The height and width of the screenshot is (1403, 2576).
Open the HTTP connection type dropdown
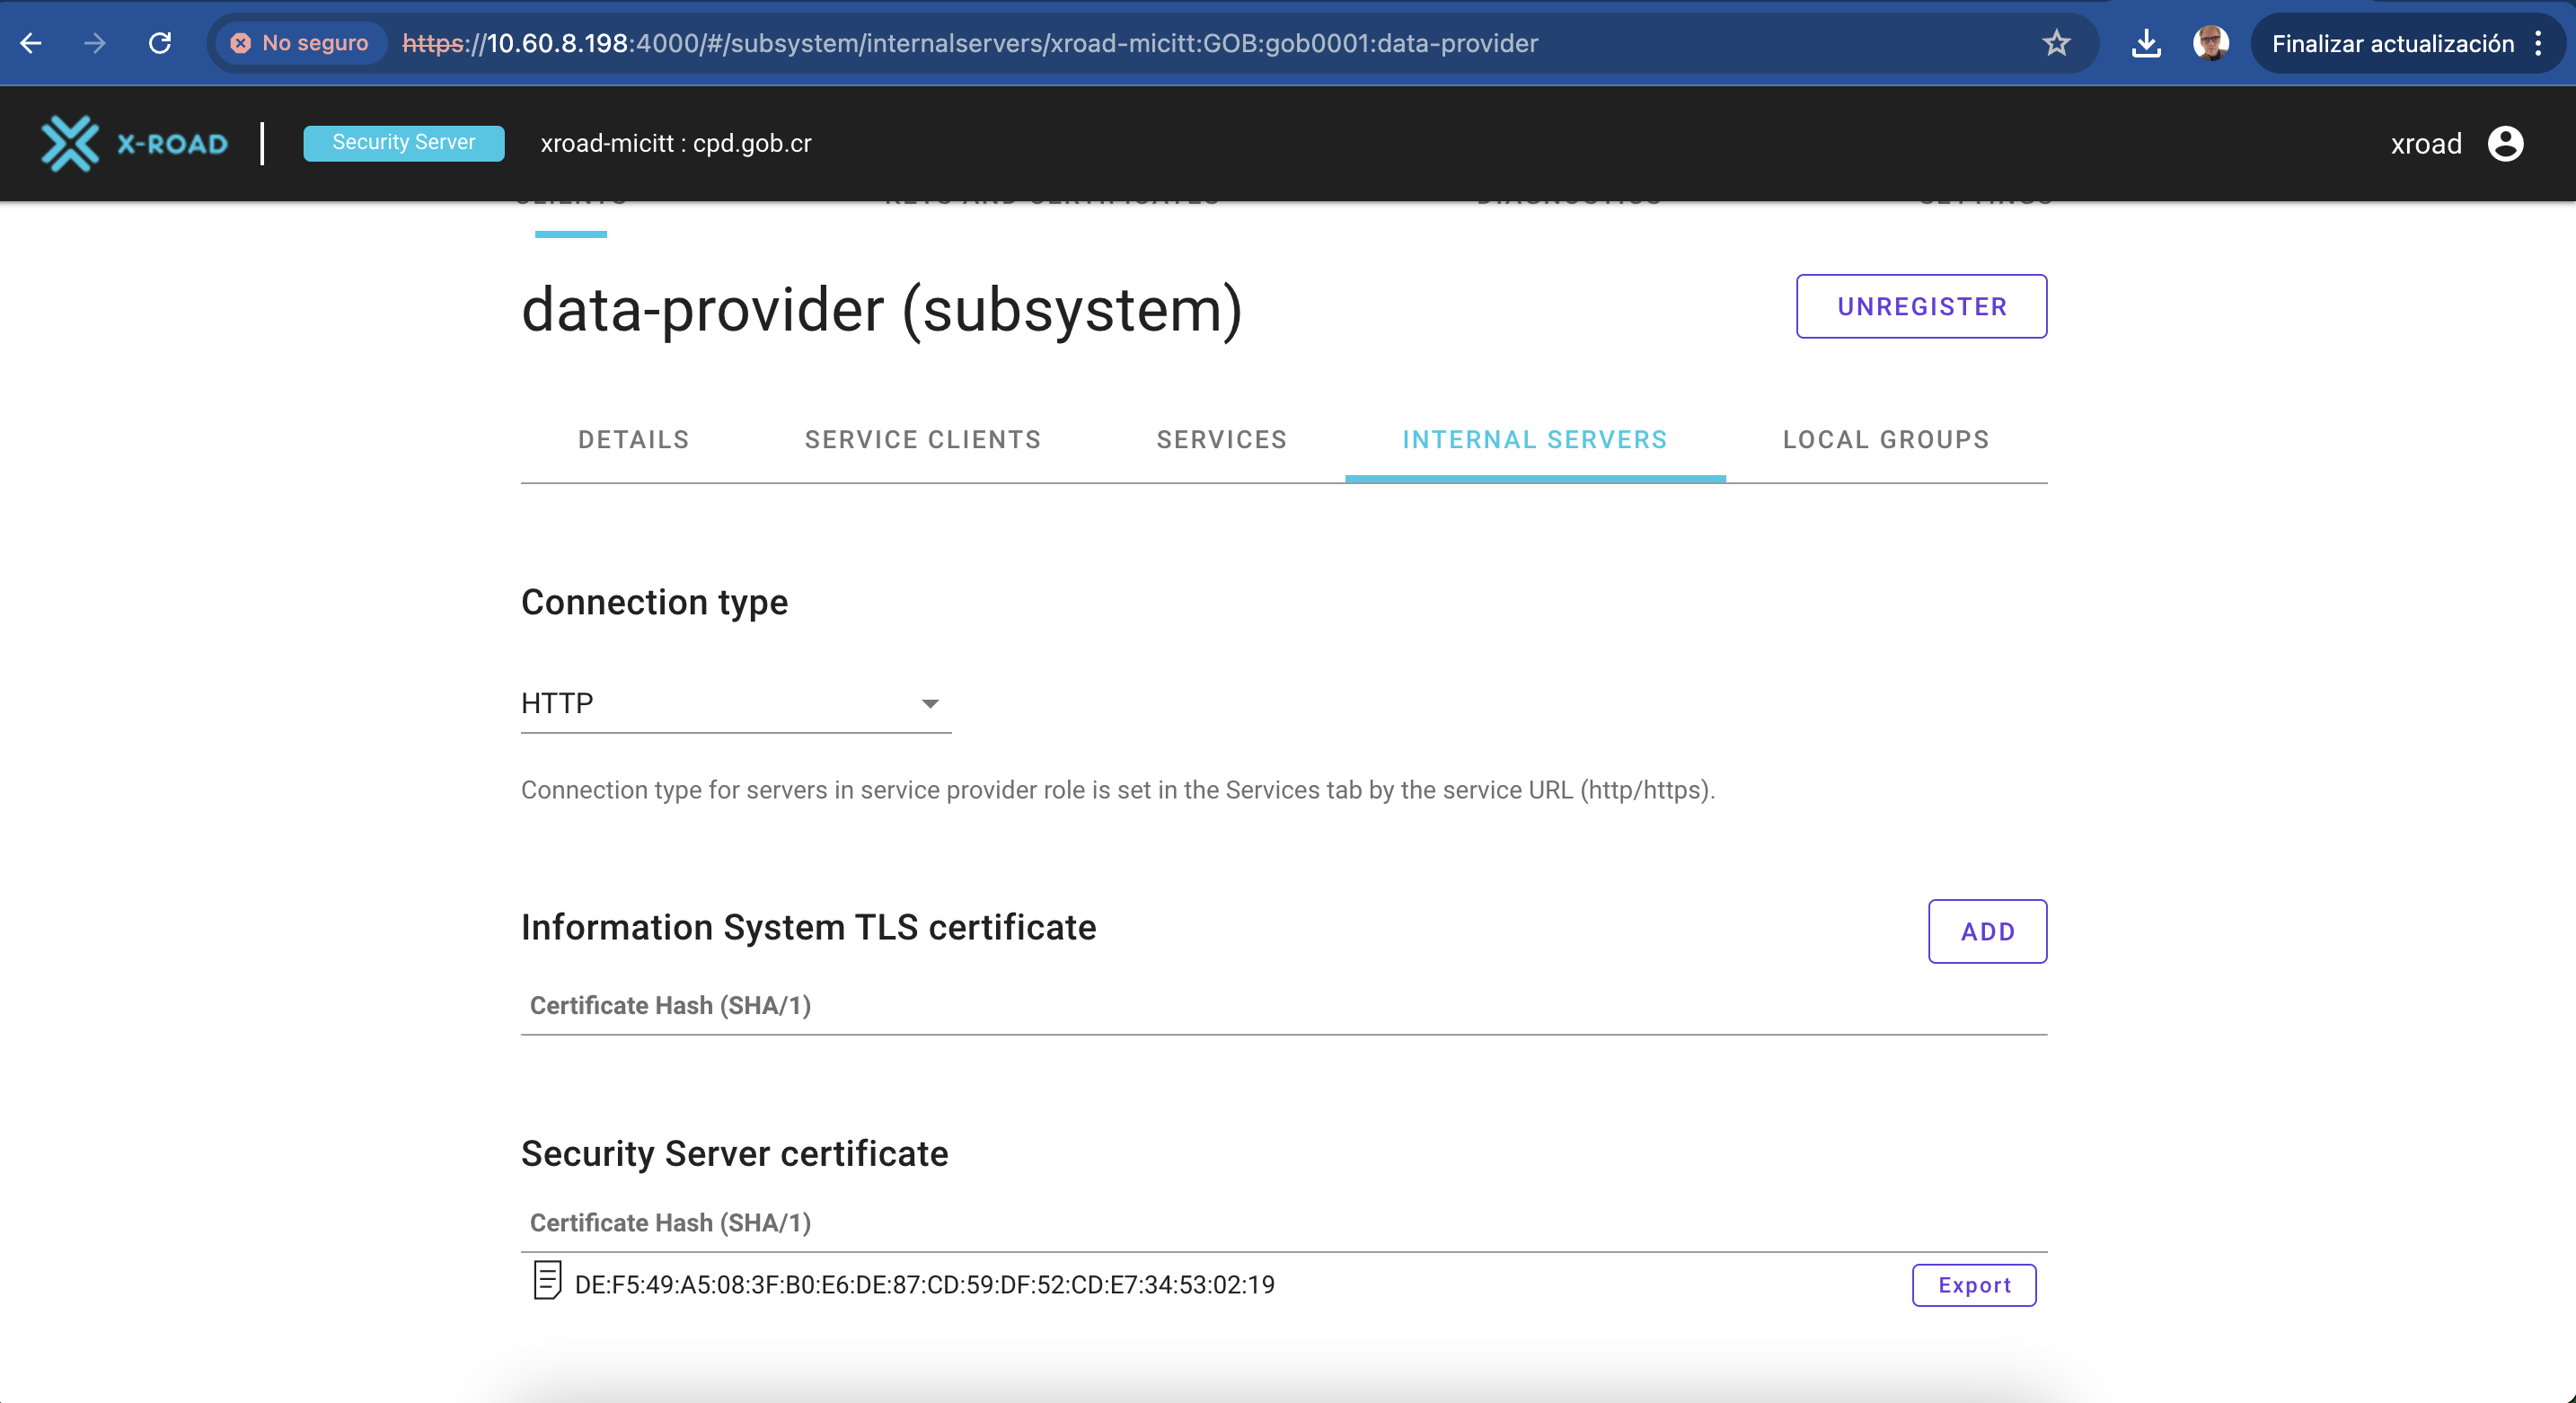(735, 703)
